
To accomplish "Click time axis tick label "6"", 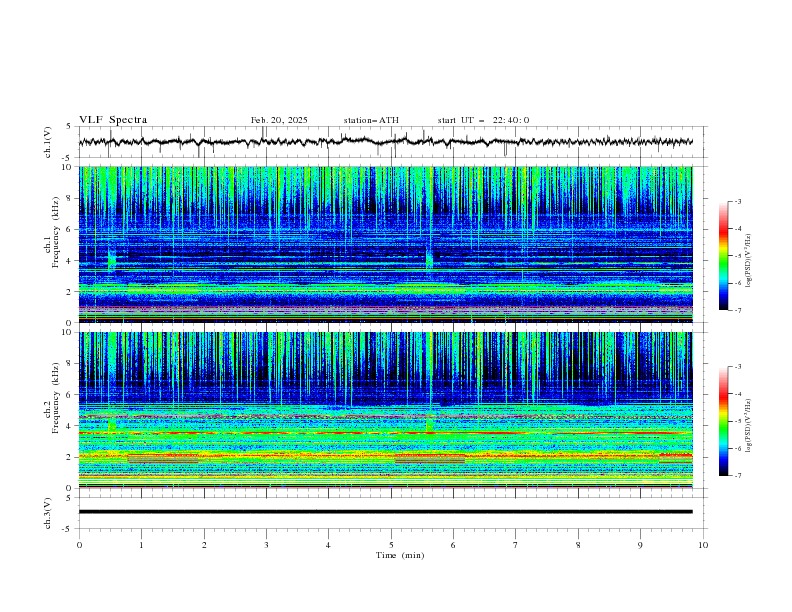I will point(454,545).
